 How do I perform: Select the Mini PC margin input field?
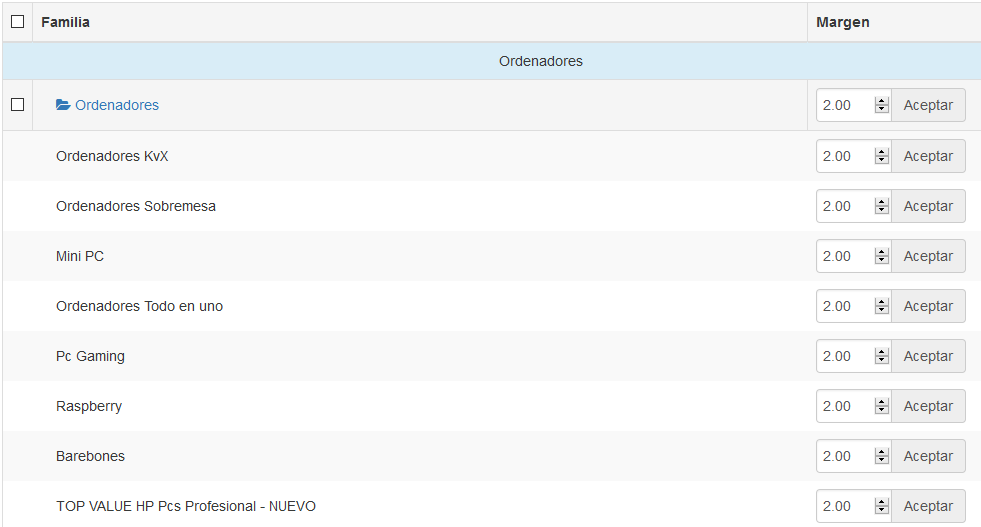click(x=845, y=256)
